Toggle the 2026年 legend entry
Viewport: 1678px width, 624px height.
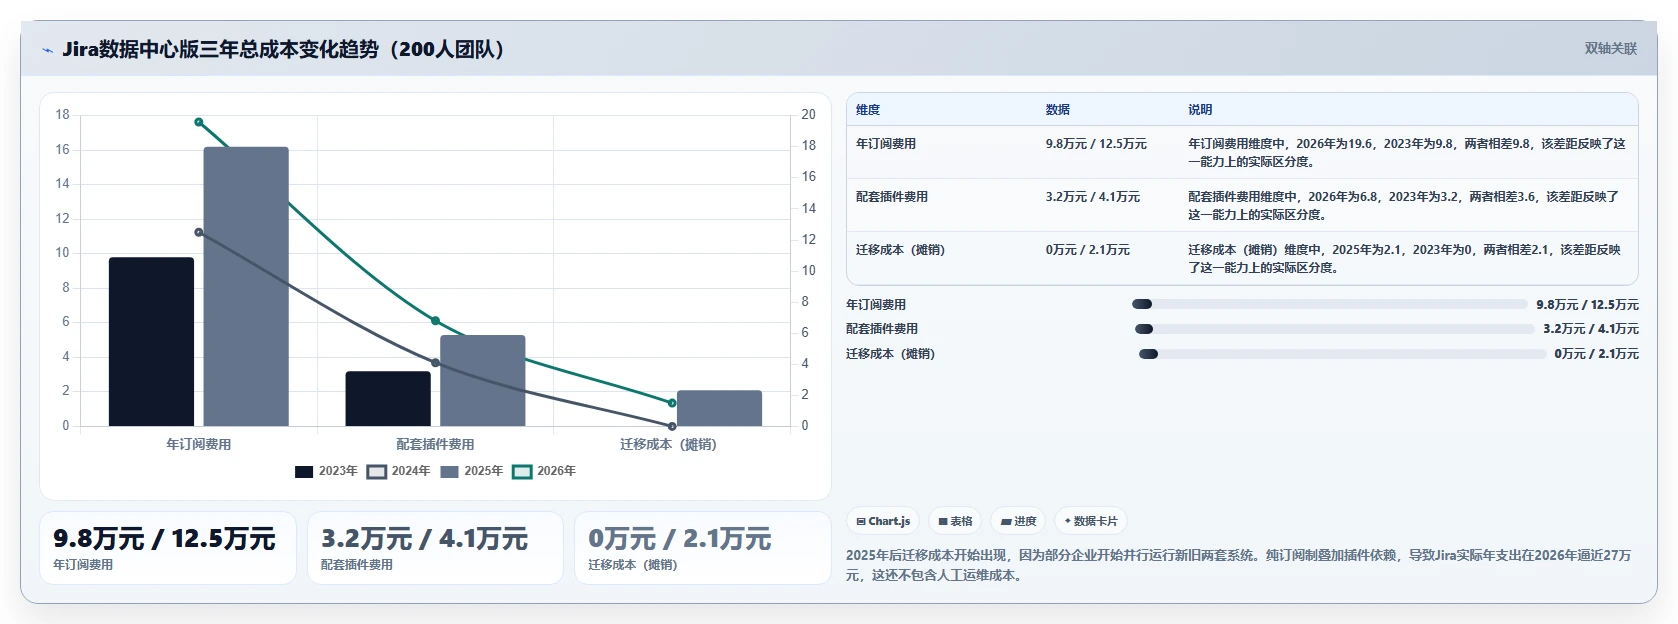click(544, 471)
